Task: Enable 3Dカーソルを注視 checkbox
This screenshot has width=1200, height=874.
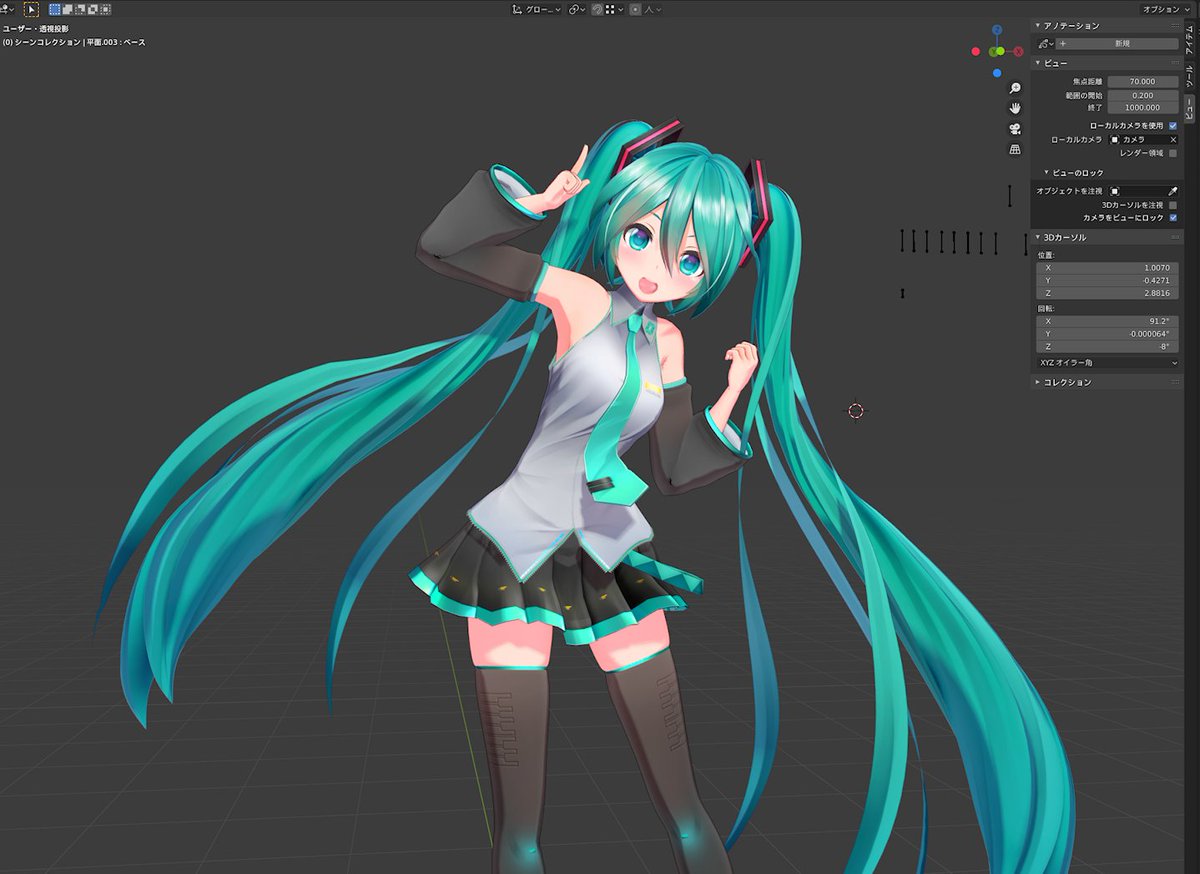Action: (x=1172, y=204)
